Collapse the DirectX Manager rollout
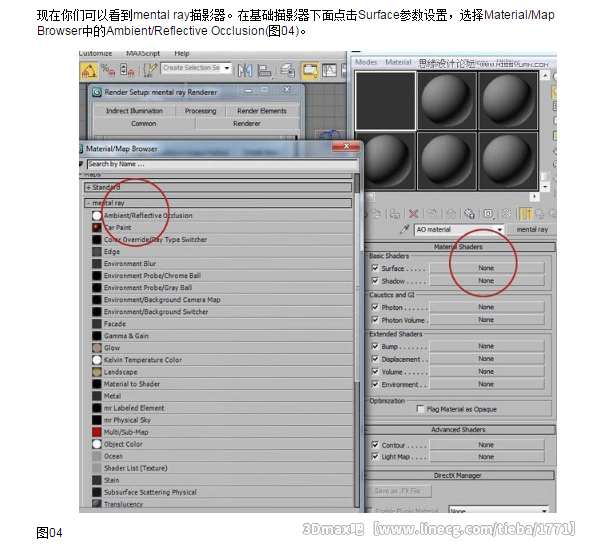Image resolution: width=615 pixels, height=548 pixels. point(458,475)
